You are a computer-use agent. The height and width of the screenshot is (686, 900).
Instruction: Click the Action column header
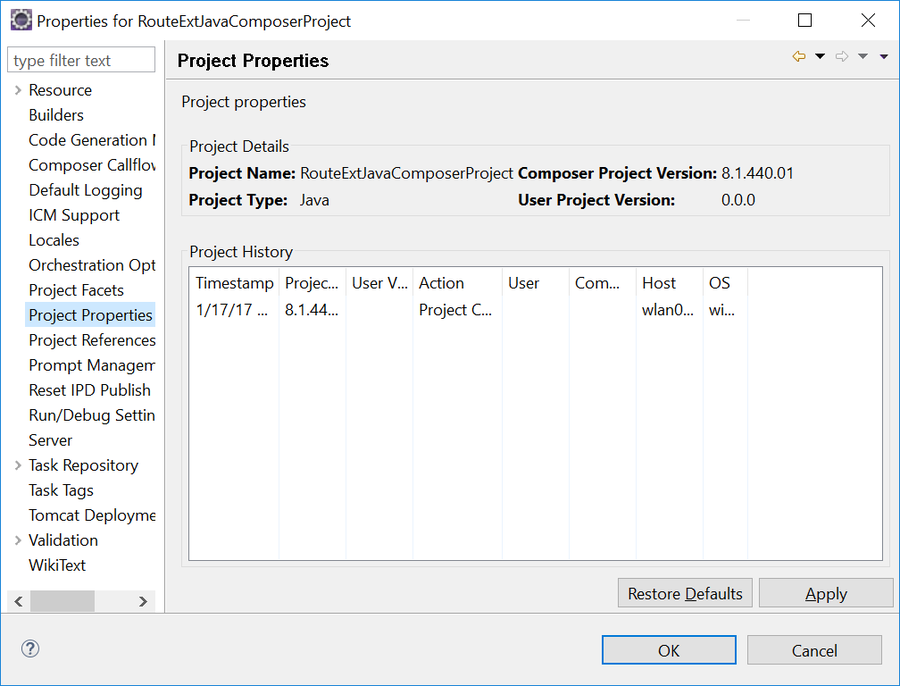(457, 283)
